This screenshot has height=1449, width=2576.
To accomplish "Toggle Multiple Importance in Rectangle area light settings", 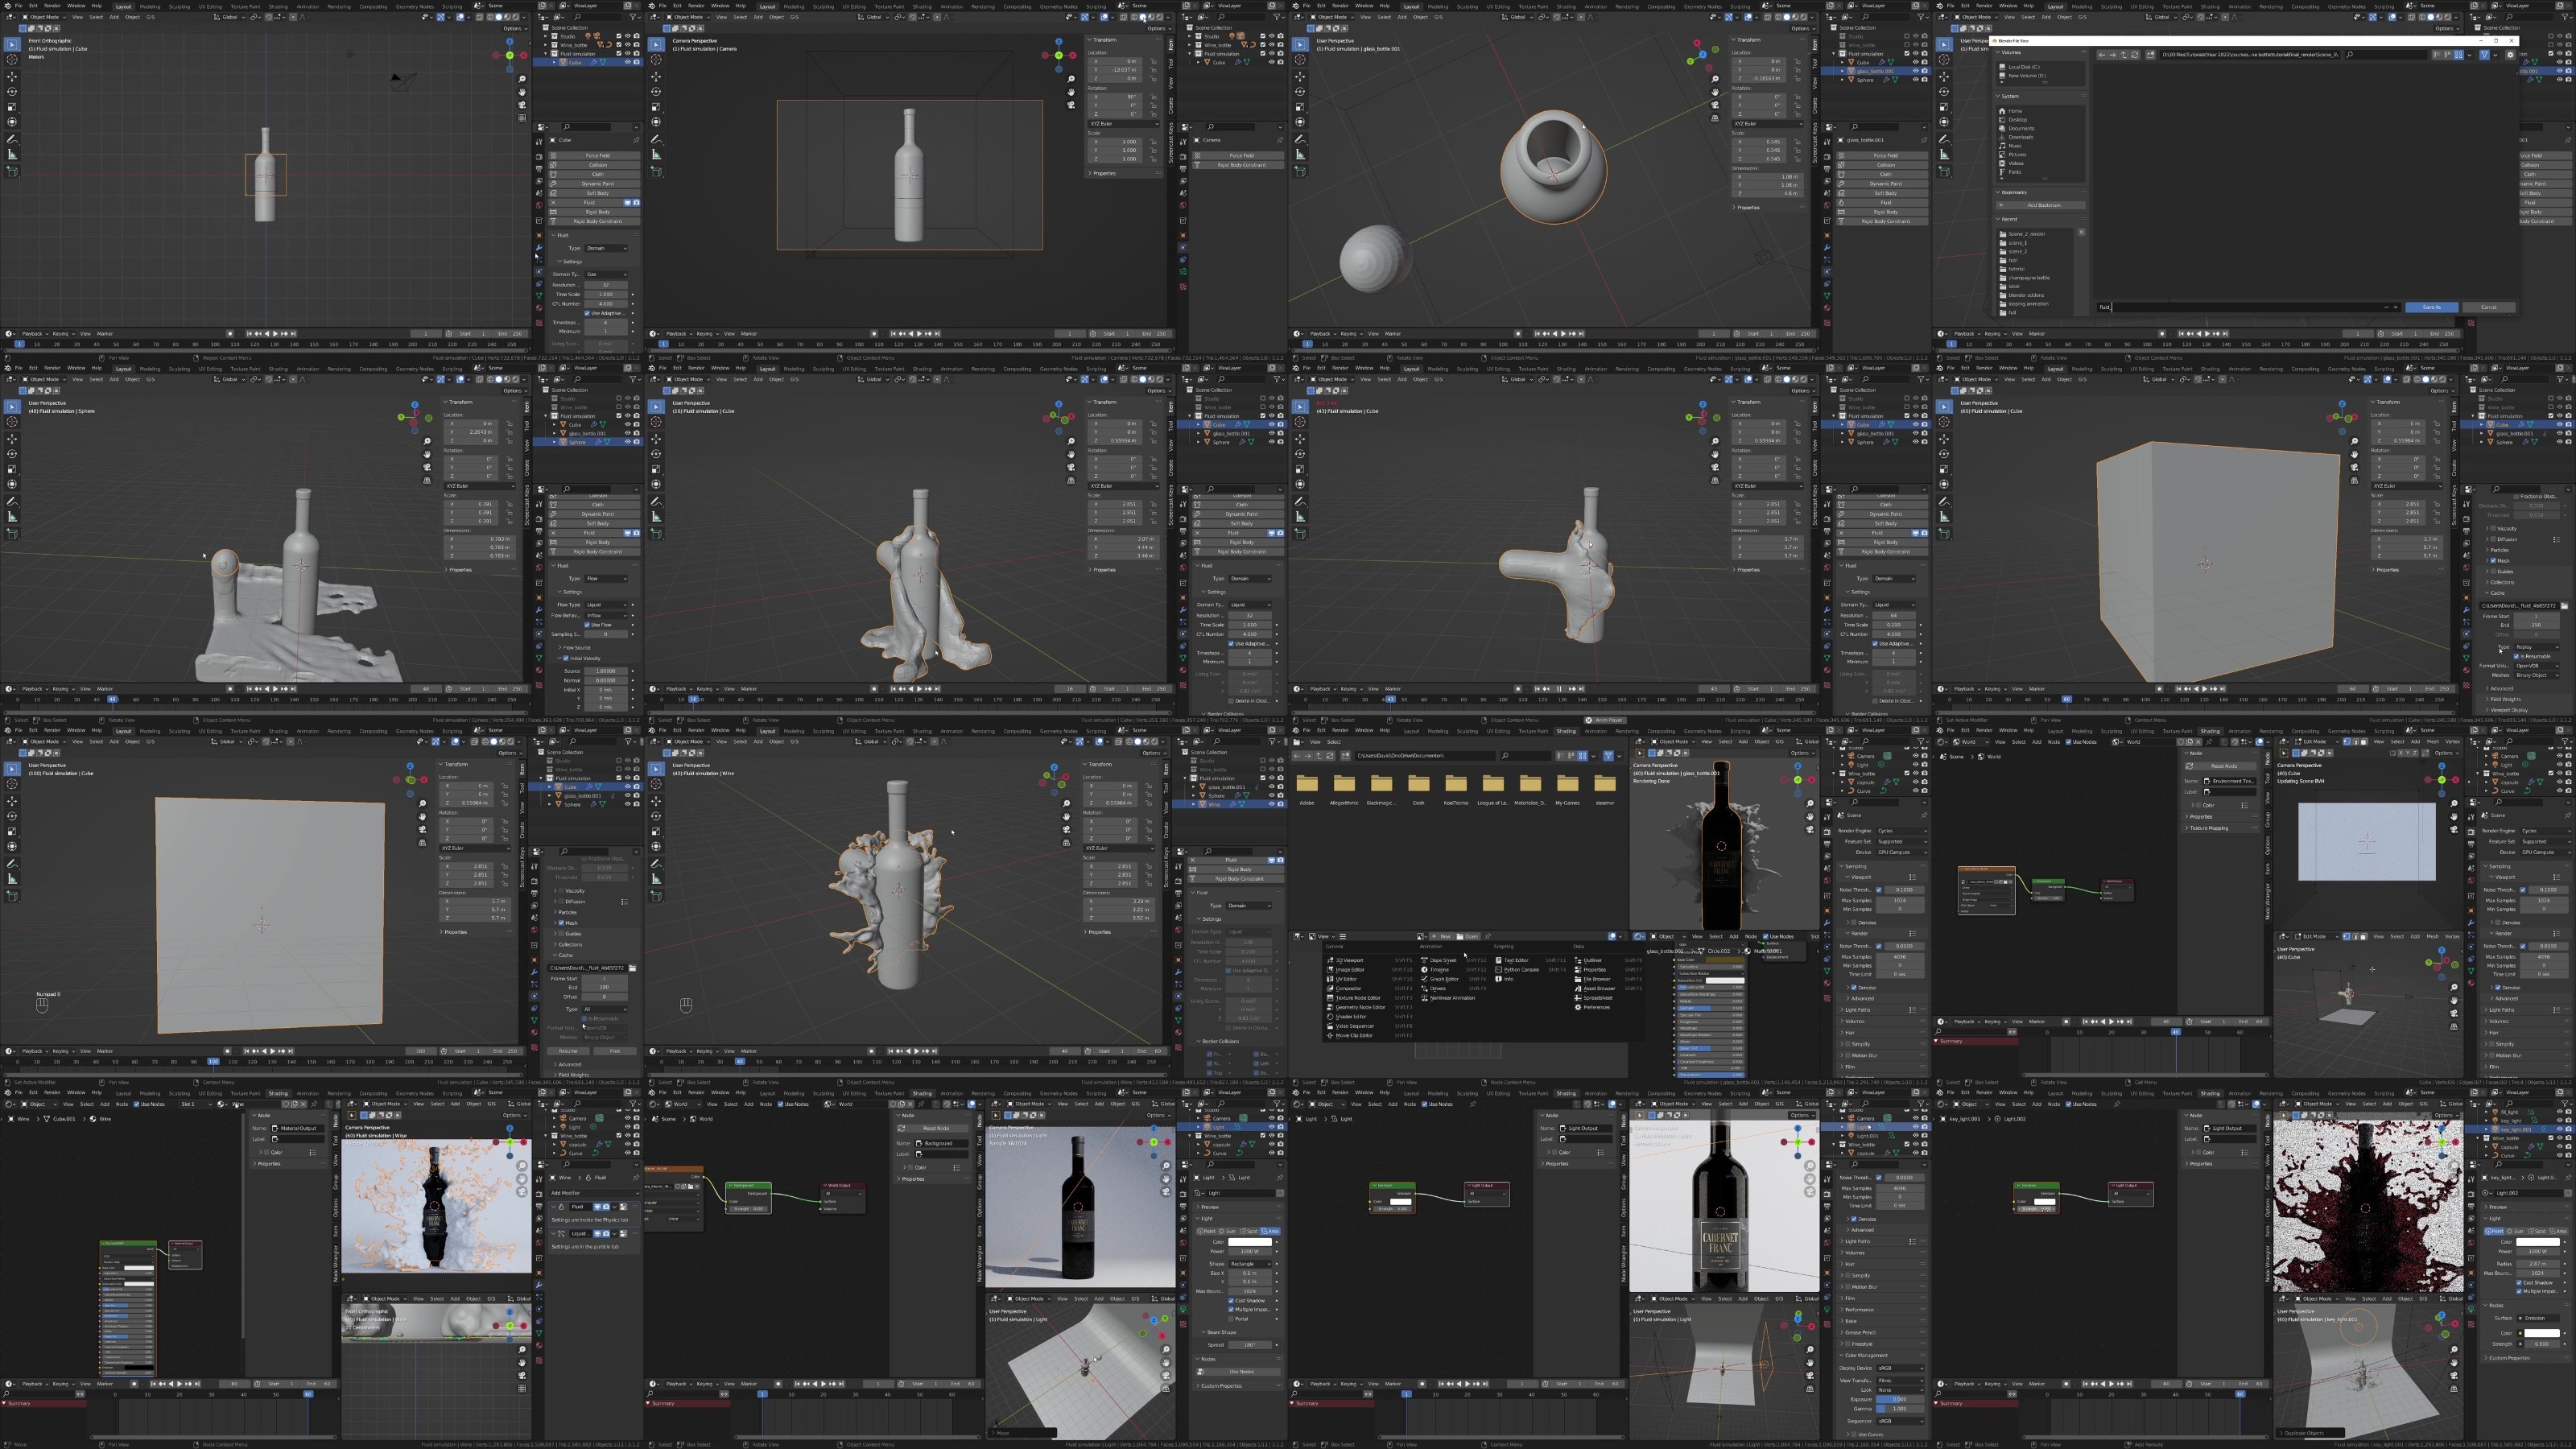I will (x=1230, y=1309).
